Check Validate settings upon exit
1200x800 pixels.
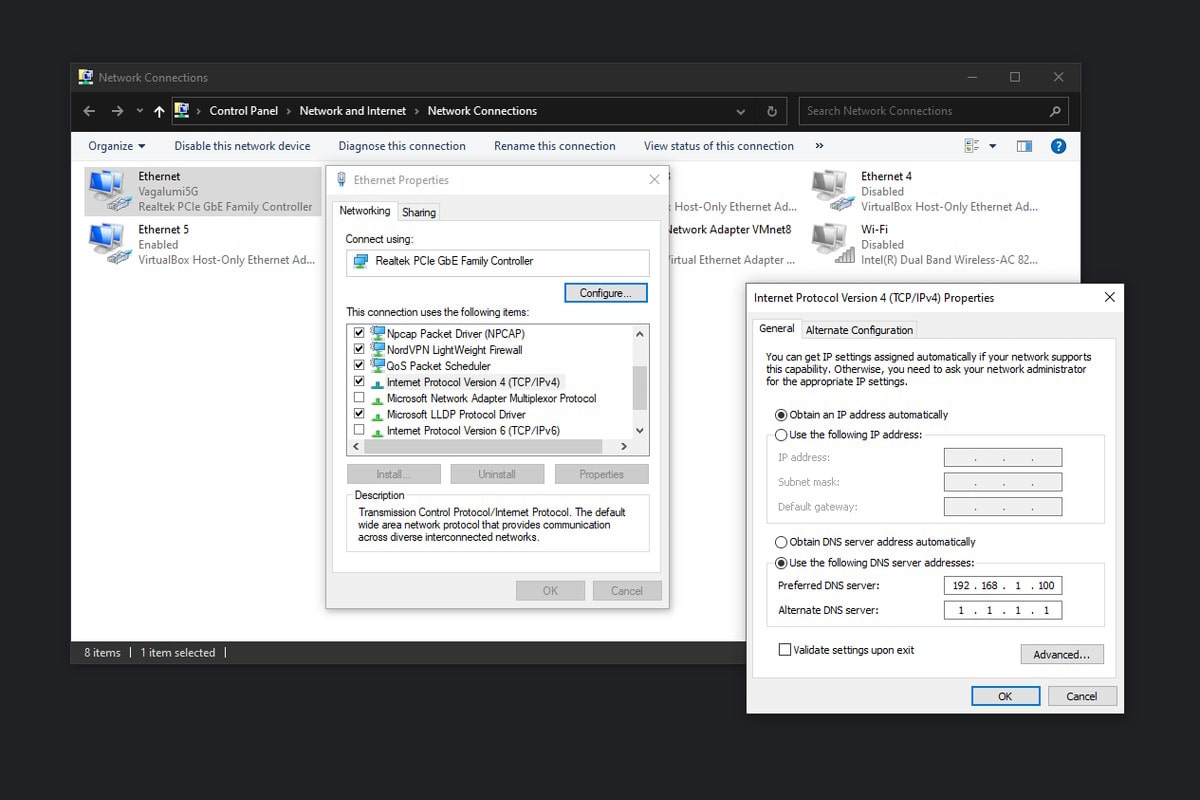click(x=785, y=650)
